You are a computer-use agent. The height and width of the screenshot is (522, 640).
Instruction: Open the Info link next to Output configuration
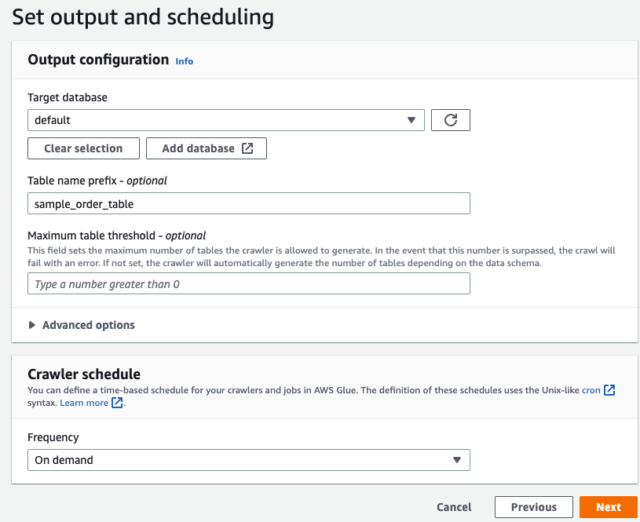[x=184, y=61]
